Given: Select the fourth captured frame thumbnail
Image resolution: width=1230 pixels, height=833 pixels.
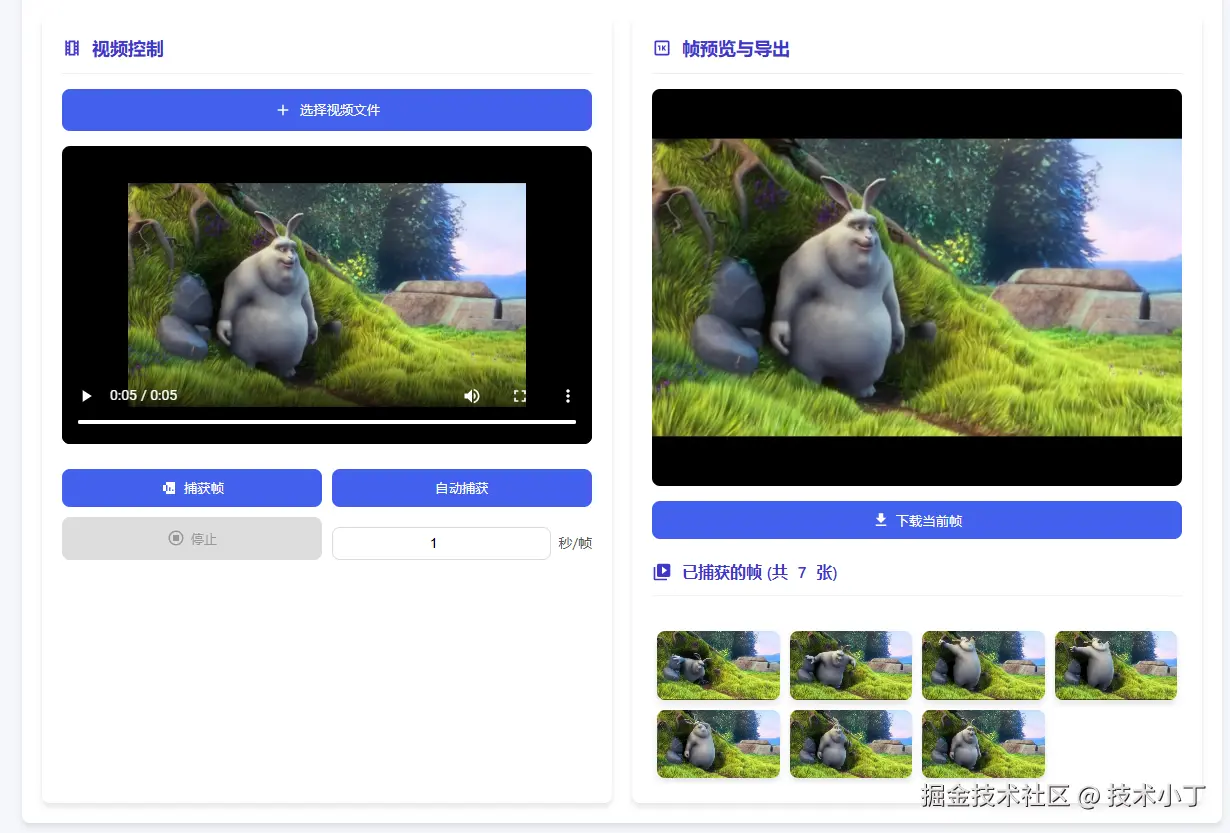Looking at the screenshot, I should coord(1116,665).
